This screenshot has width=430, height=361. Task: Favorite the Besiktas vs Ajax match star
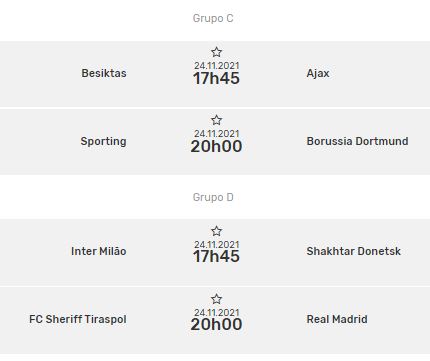[216, 52]
